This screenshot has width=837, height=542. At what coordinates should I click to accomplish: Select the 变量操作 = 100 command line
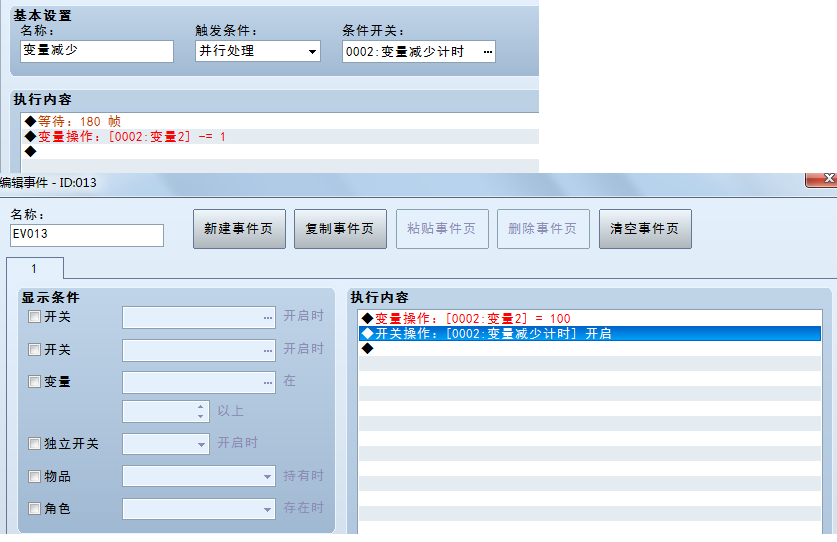point(590,319)
